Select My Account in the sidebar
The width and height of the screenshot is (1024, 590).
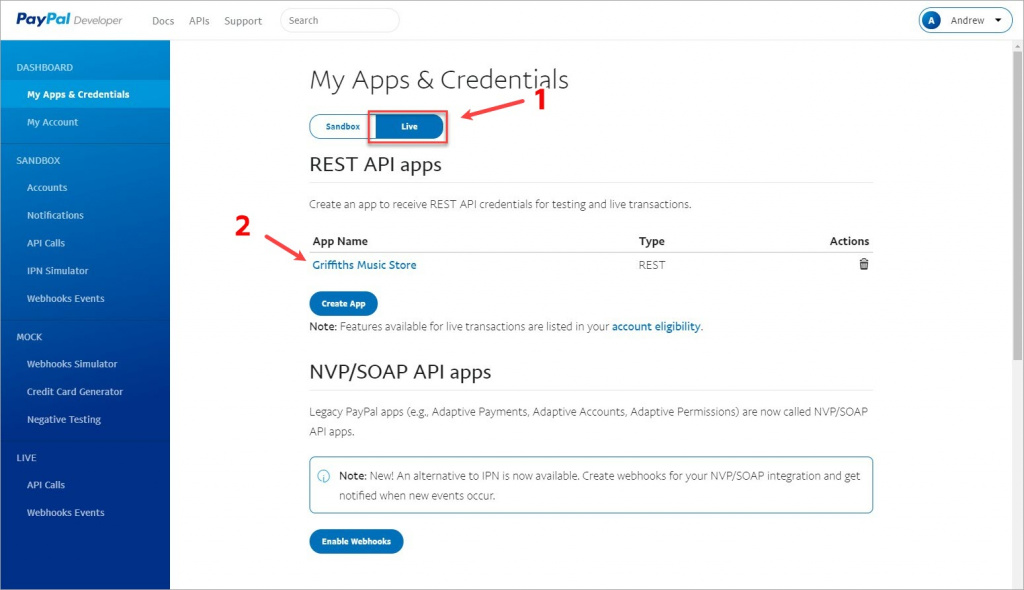pyautogui.click(x=52, y=122)
